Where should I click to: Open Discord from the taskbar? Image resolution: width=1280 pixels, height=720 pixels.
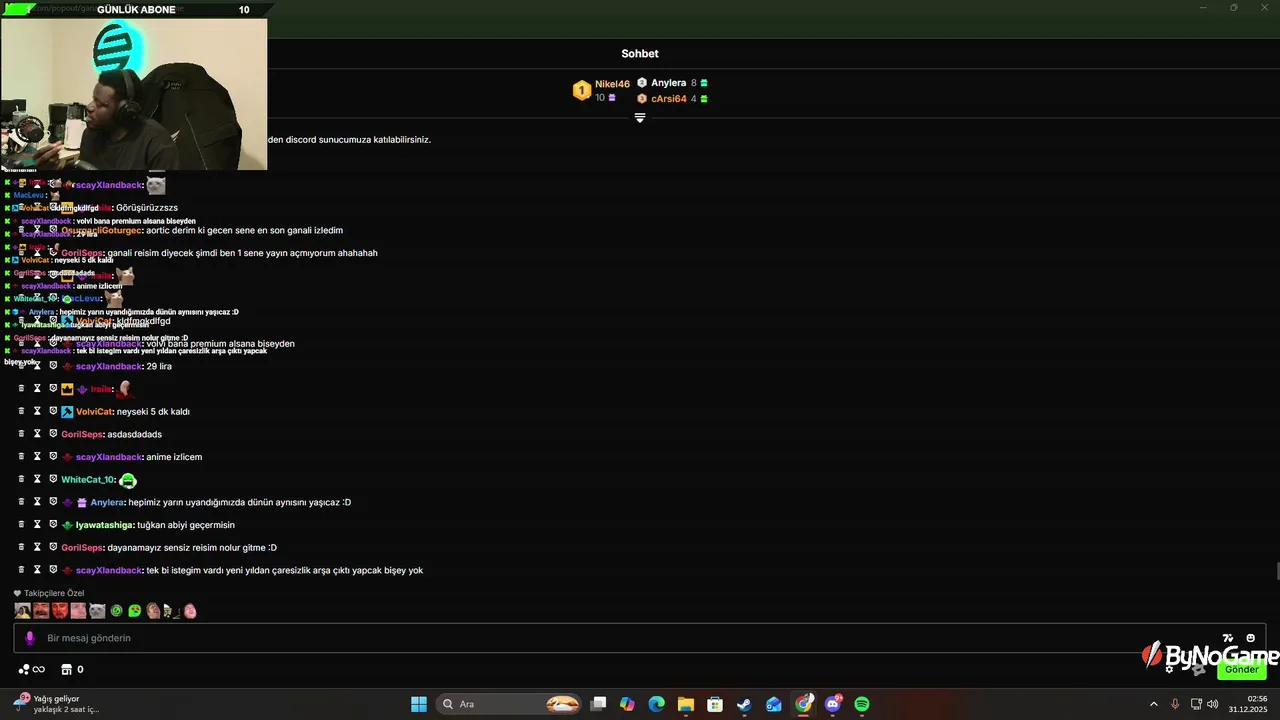[833, 704]
